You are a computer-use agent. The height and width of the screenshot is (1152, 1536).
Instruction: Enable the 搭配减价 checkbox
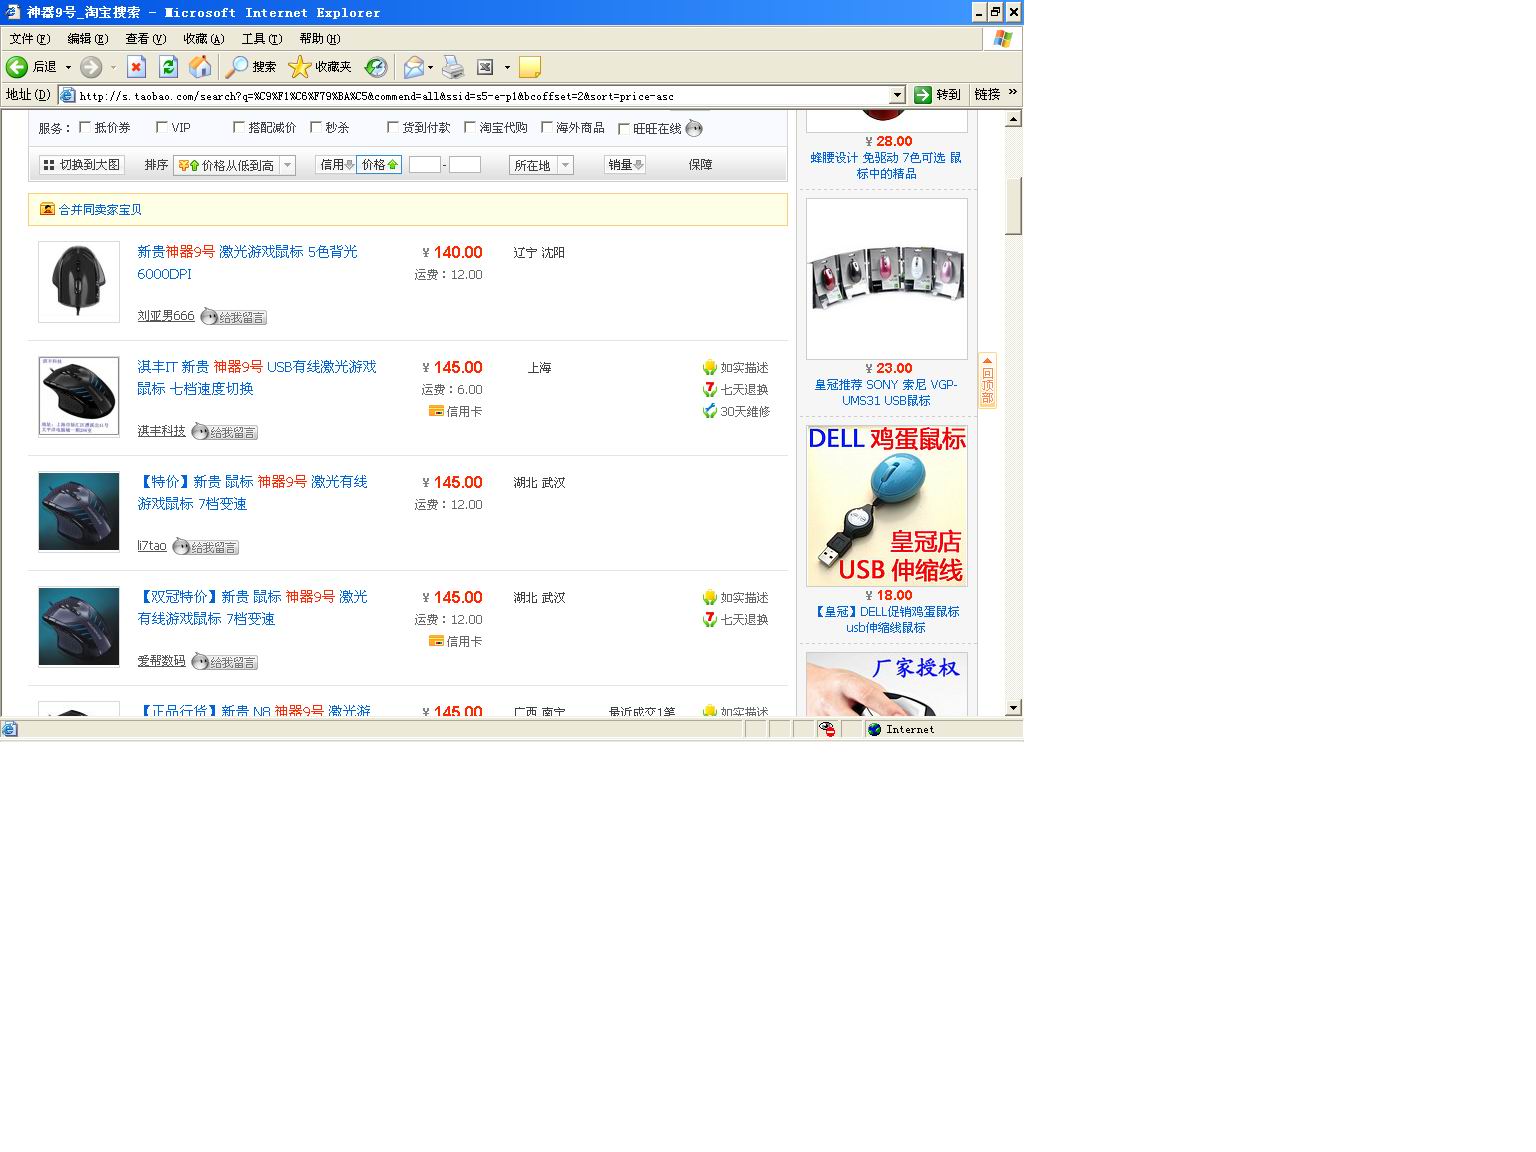point(239,127)
